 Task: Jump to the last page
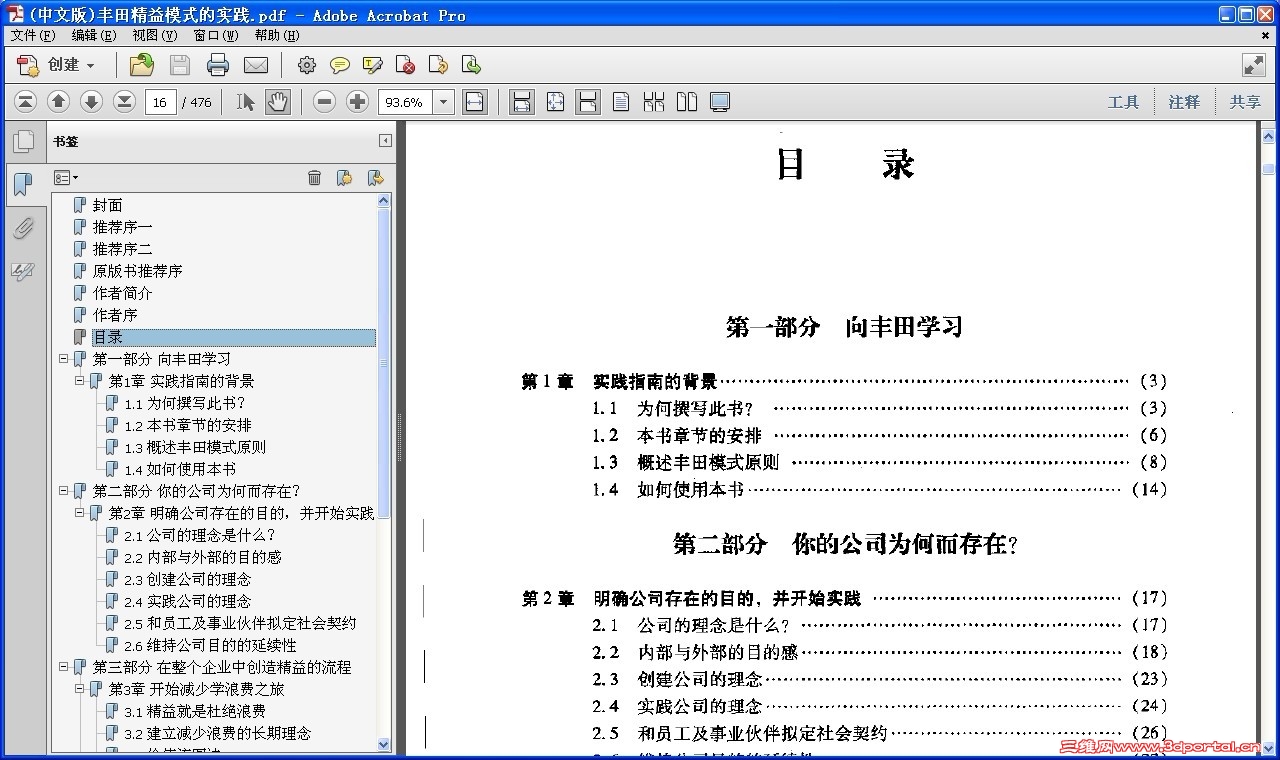[x=124, y=101]
